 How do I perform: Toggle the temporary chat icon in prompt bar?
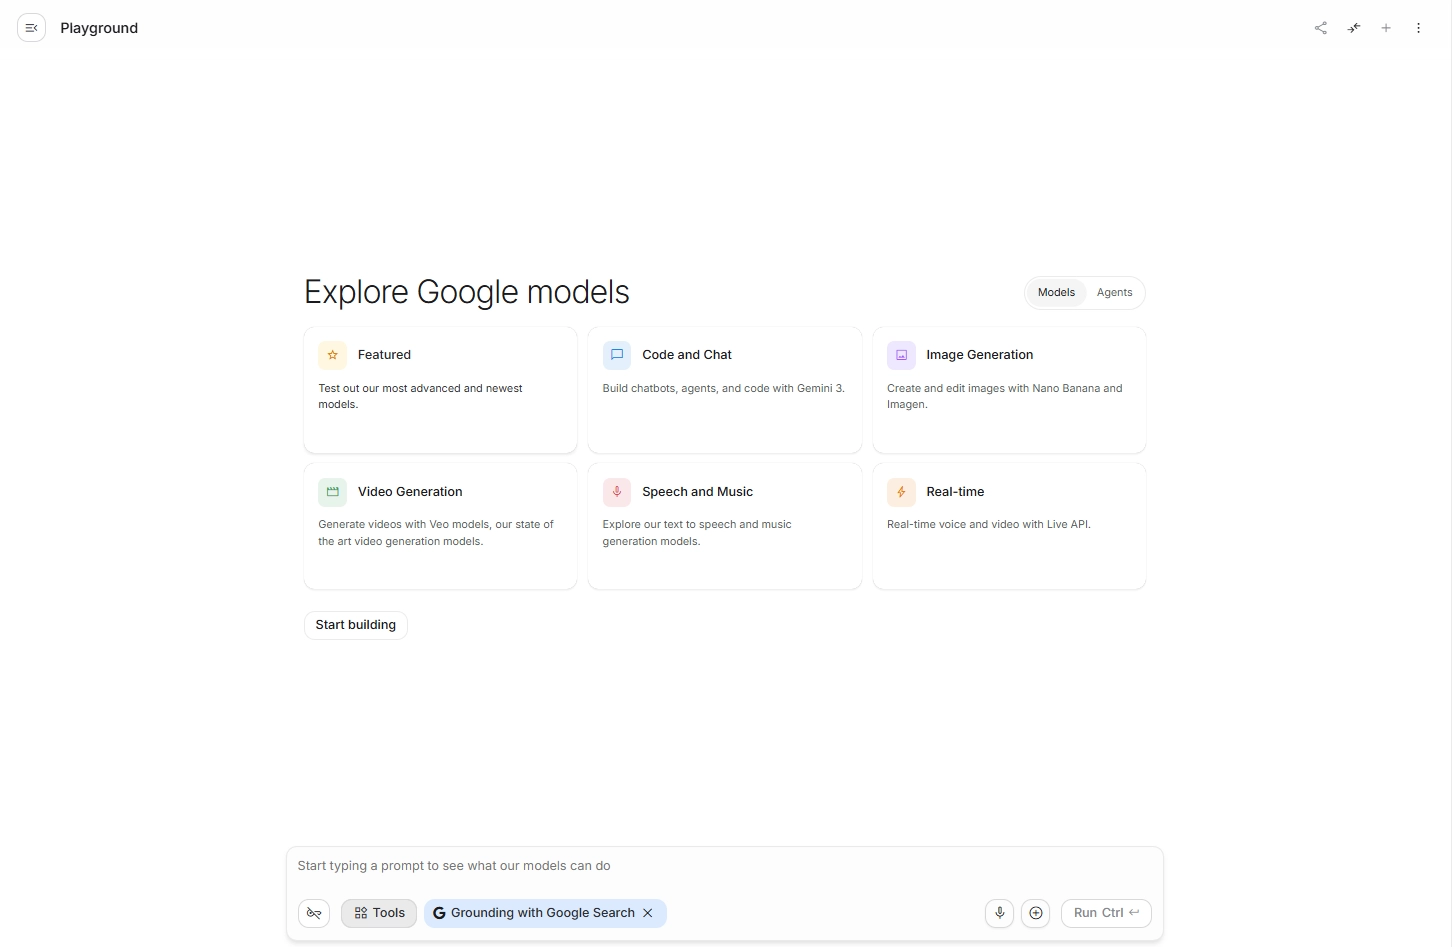click(314, 913)
